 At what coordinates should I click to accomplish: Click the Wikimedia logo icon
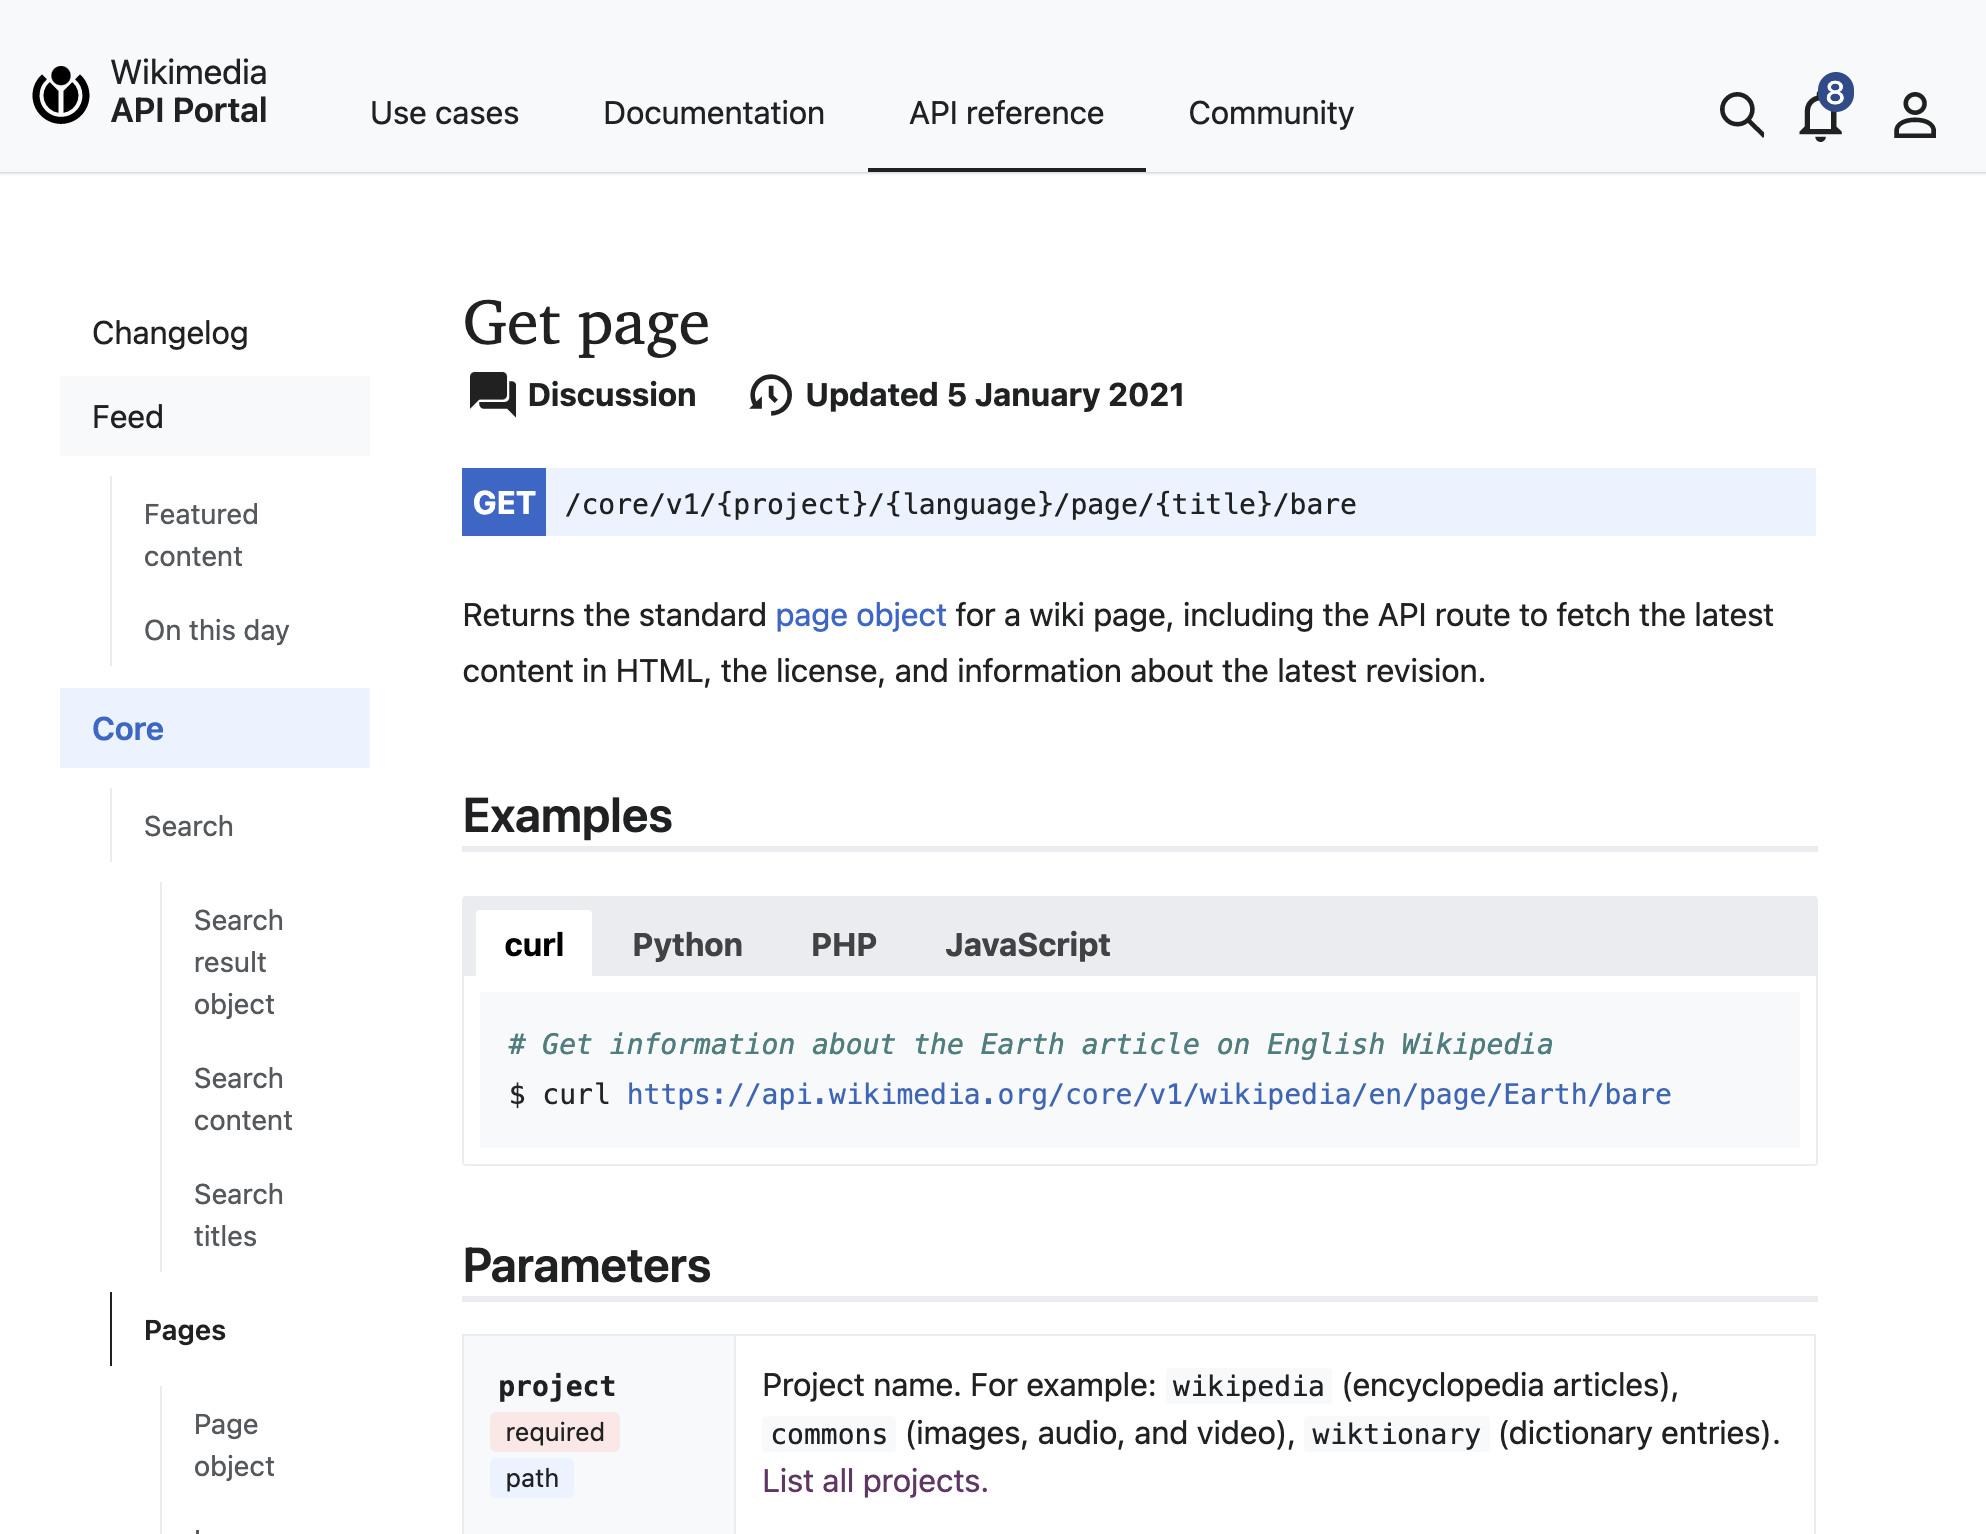coord(61,95)
